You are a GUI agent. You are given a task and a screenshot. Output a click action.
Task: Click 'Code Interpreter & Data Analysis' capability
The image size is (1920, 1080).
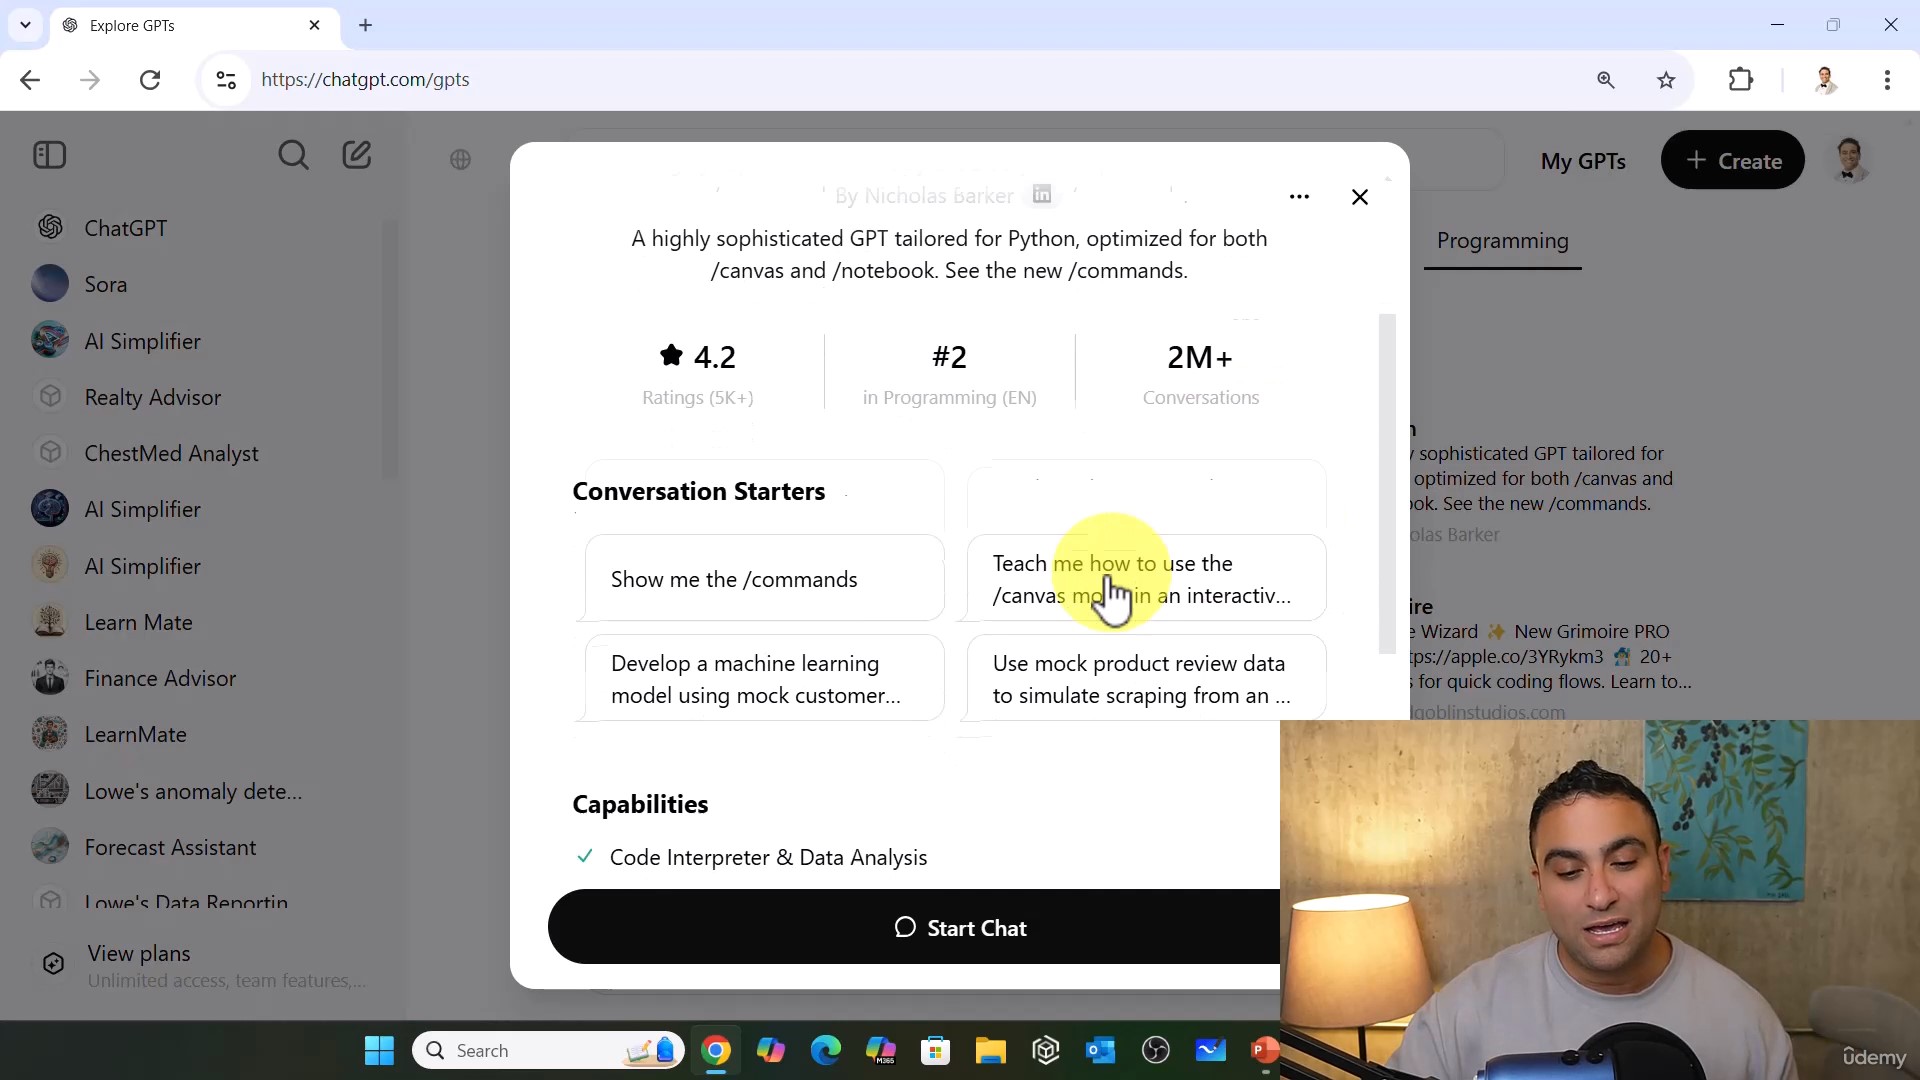(x=768, y=858)
